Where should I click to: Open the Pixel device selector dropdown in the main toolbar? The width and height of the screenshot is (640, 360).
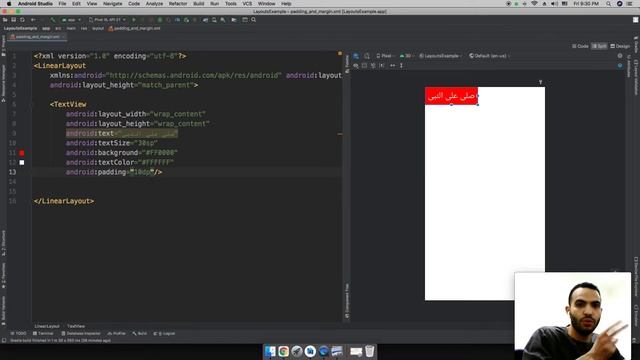tap(108, 20)
